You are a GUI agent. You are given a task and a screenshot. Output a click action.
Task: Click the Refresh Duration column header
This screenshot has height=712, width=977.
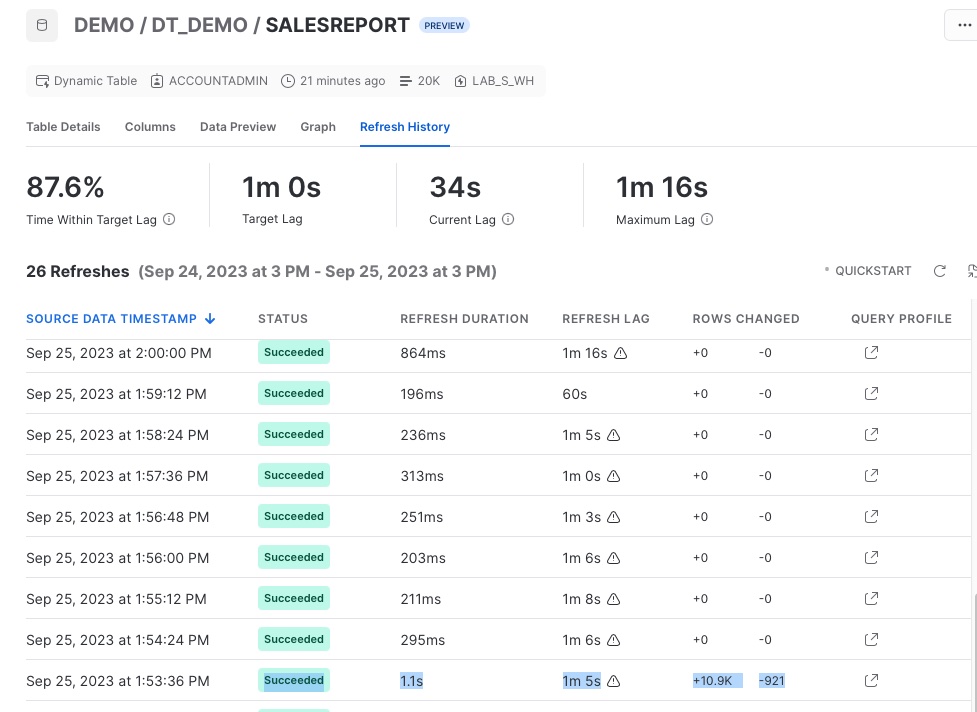464,319
